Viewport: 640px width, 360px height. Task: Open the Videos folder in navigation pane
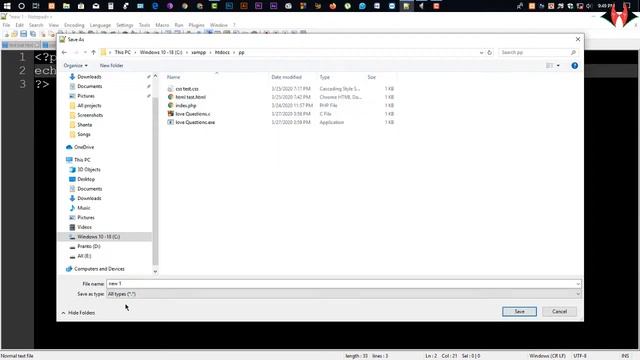[x=84, y=227]
